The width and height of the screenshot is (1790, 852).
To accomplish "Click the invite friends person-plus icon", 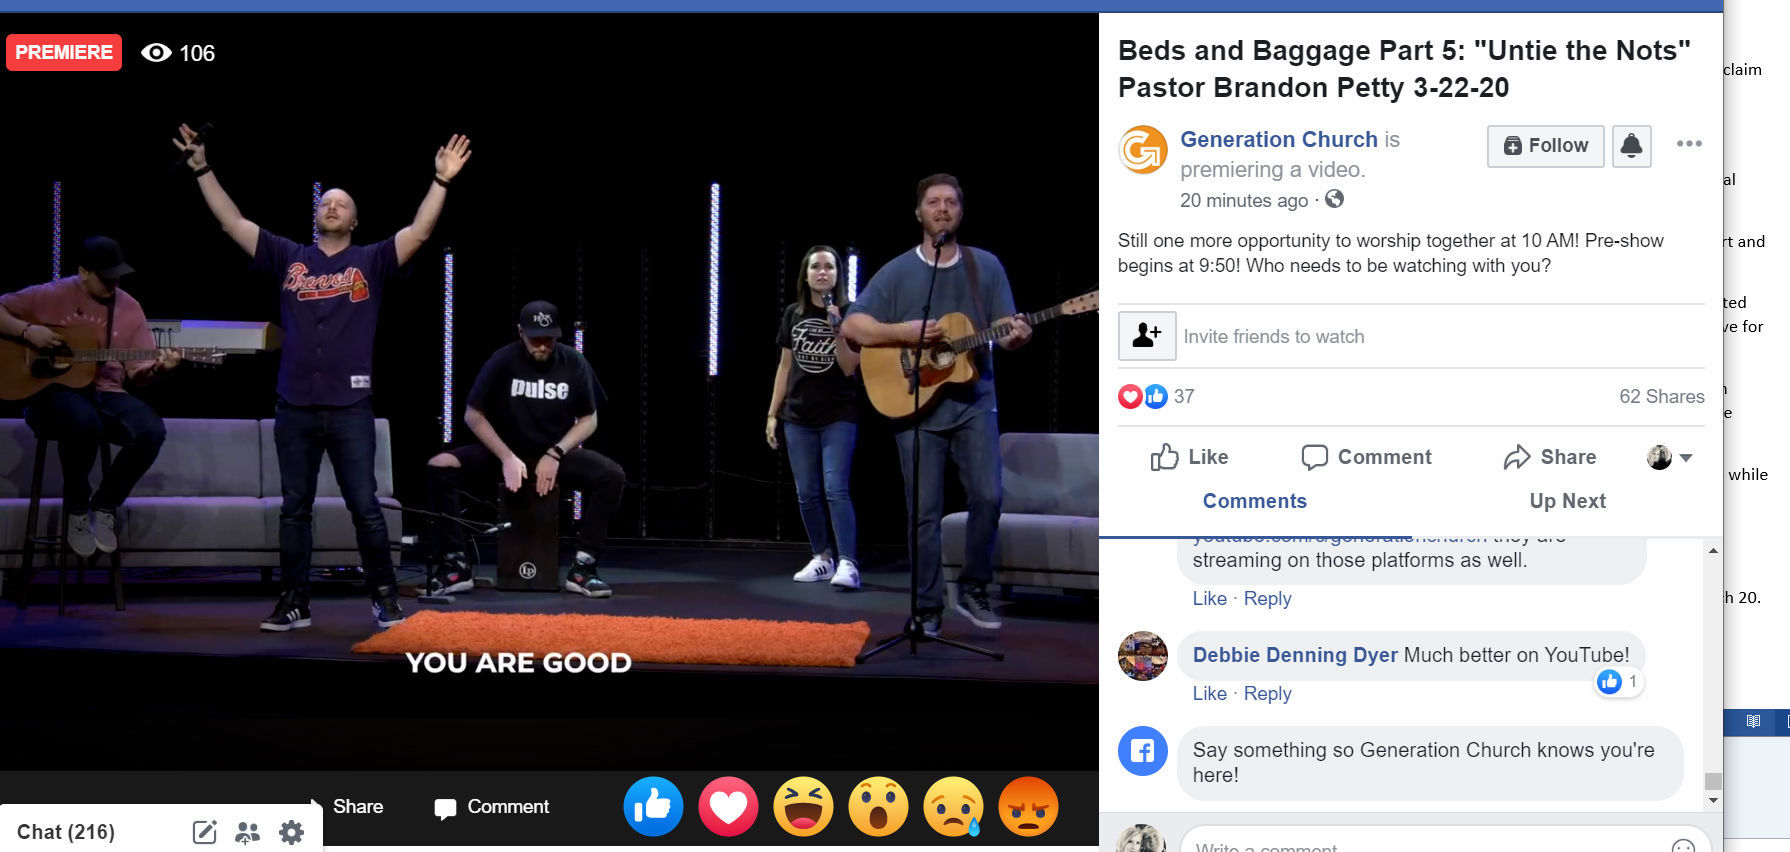I will pyautogui.click(x=1147, y=336).
